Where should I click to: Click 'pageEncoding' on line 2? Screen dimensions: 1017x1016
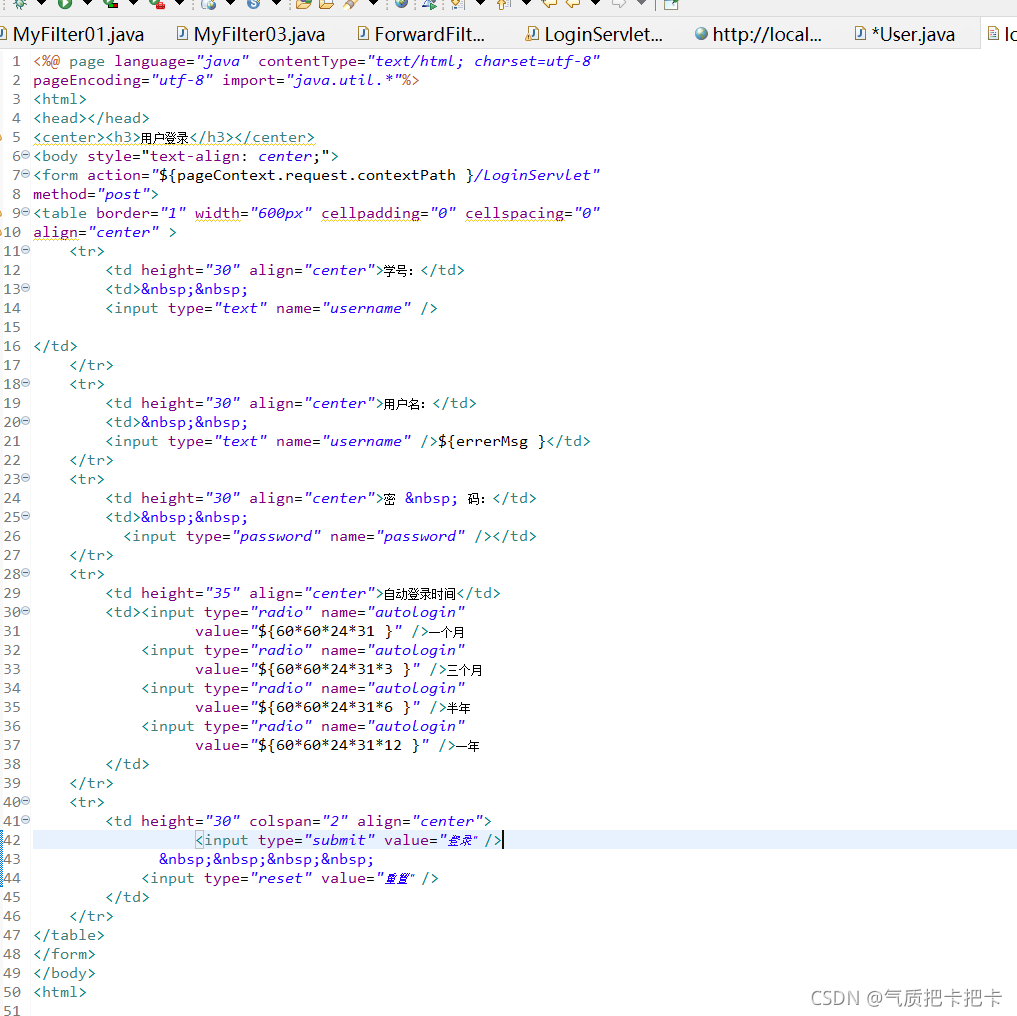click(87, 80)
